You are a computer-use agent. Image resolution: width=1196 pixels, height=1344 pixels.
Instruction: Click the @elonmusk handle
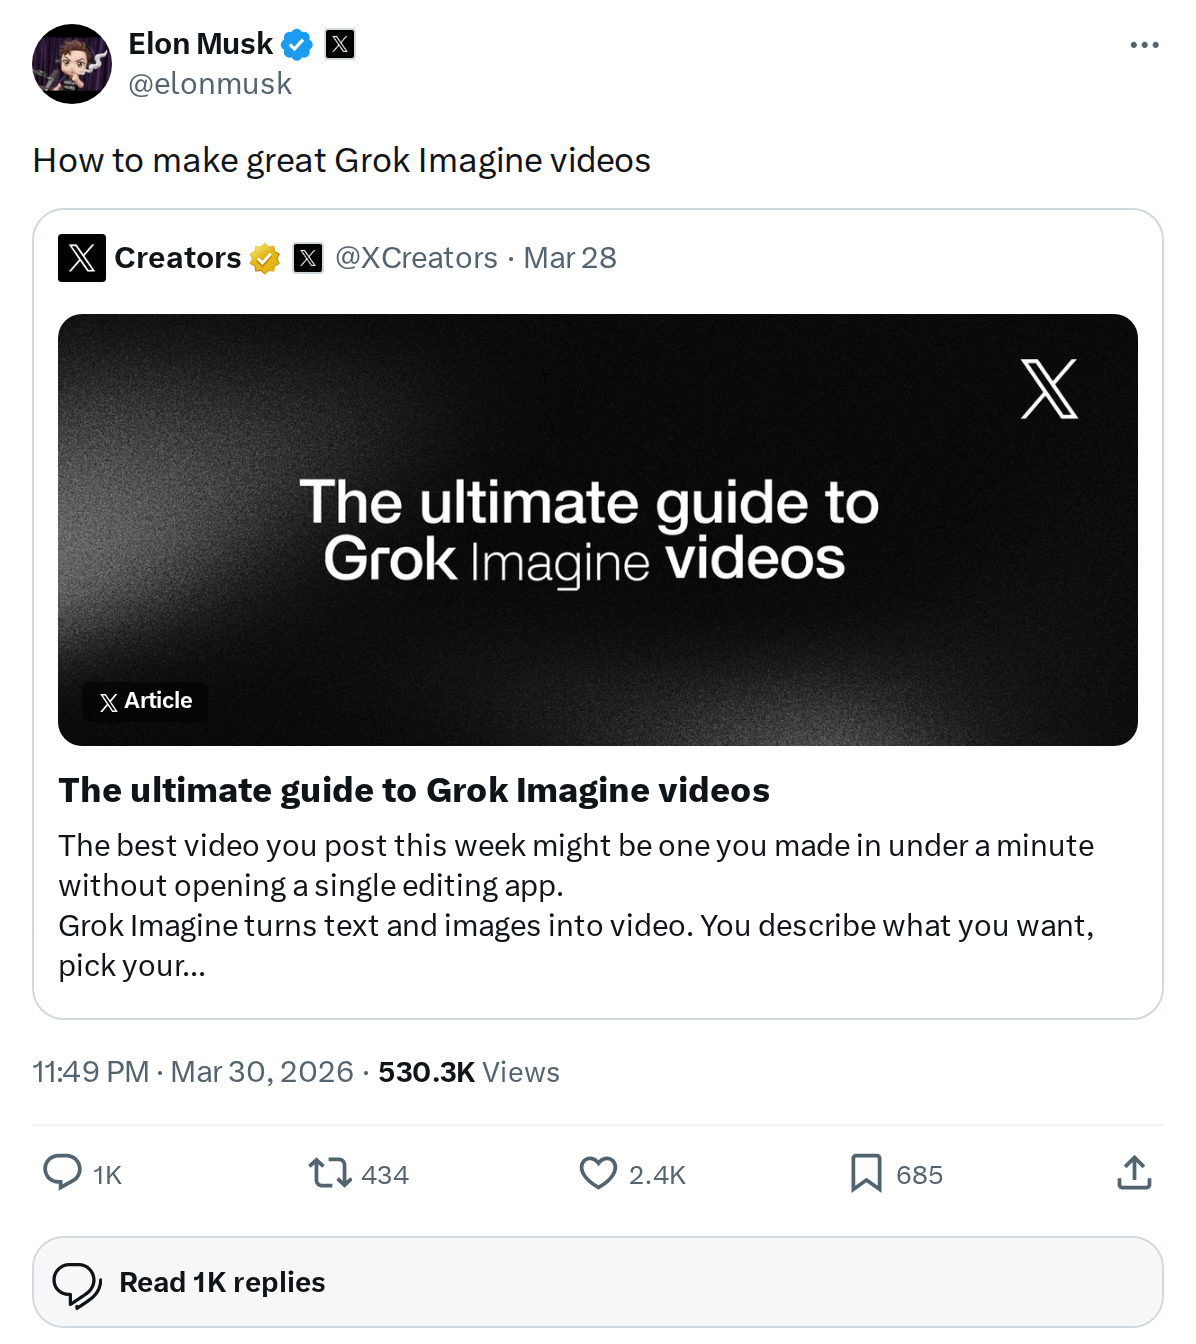click(x=209, y=84)
